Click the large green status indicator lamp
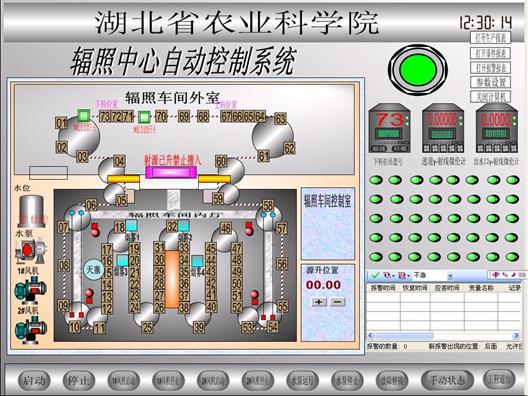 [418, 70]
